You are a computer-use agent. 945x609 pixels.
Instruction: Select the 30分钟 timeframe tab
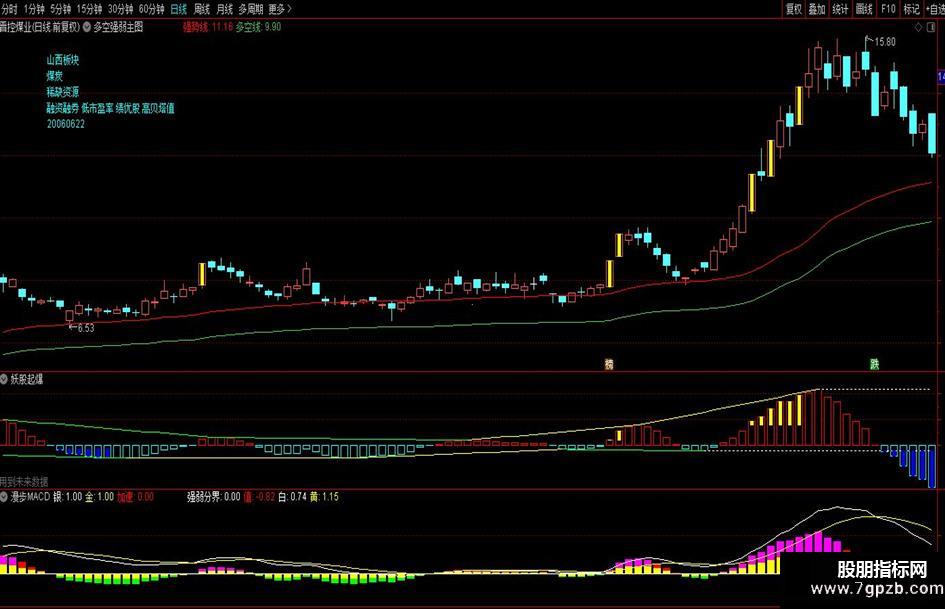pyautogui.click(x=121, y=9)
